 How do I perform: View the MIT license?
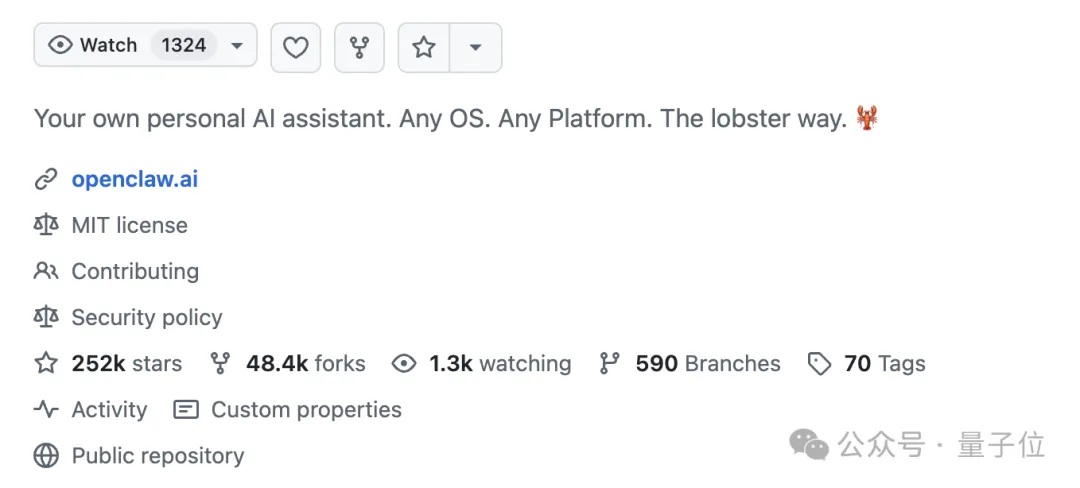point(129,225)
